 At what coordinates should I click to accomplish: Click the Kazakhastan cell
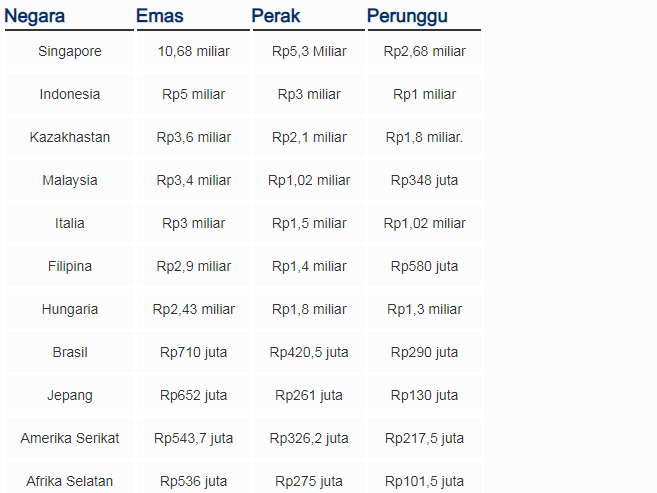(x=70, y=137)
